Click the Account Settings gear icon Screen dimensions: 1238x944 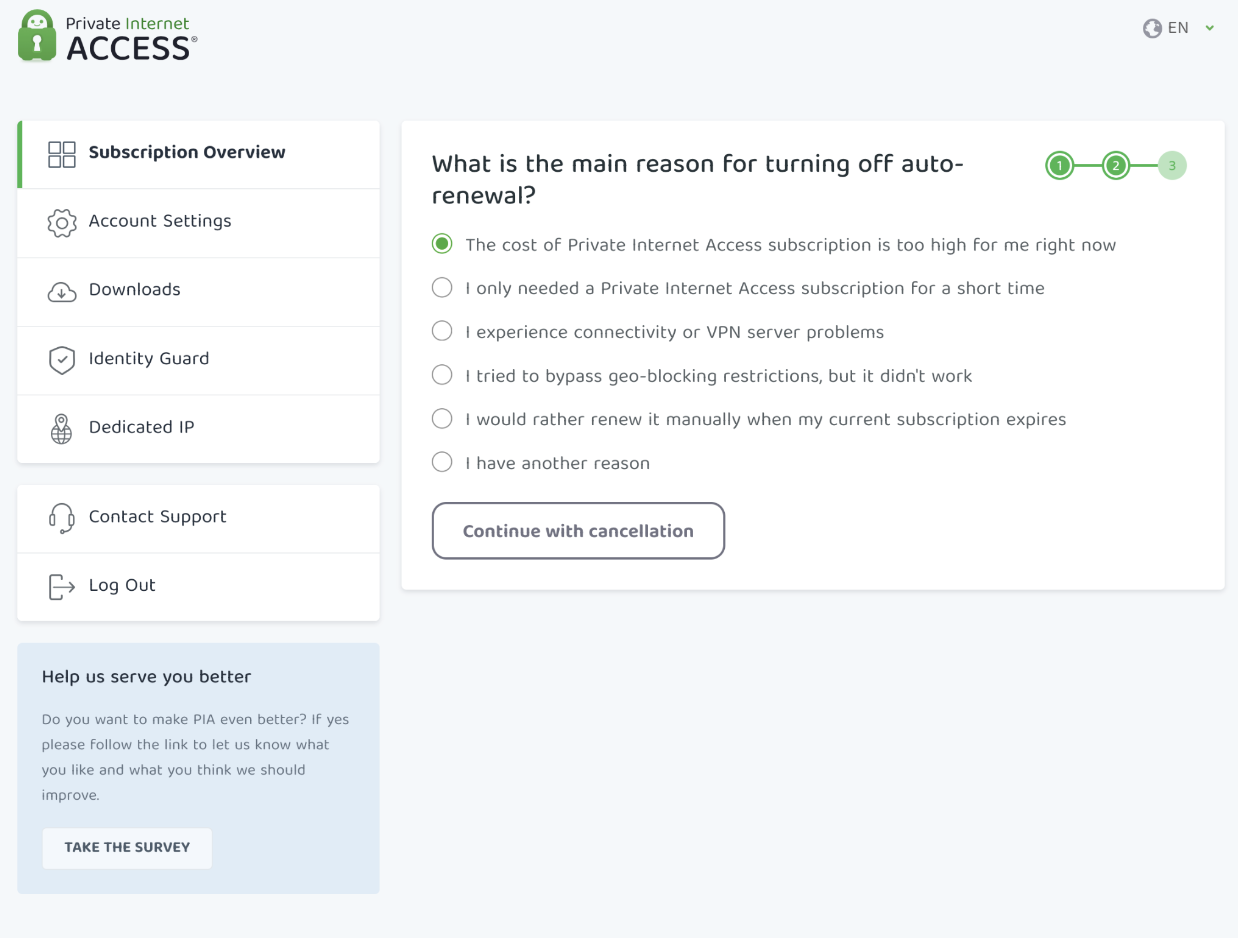tap(62, 223)
